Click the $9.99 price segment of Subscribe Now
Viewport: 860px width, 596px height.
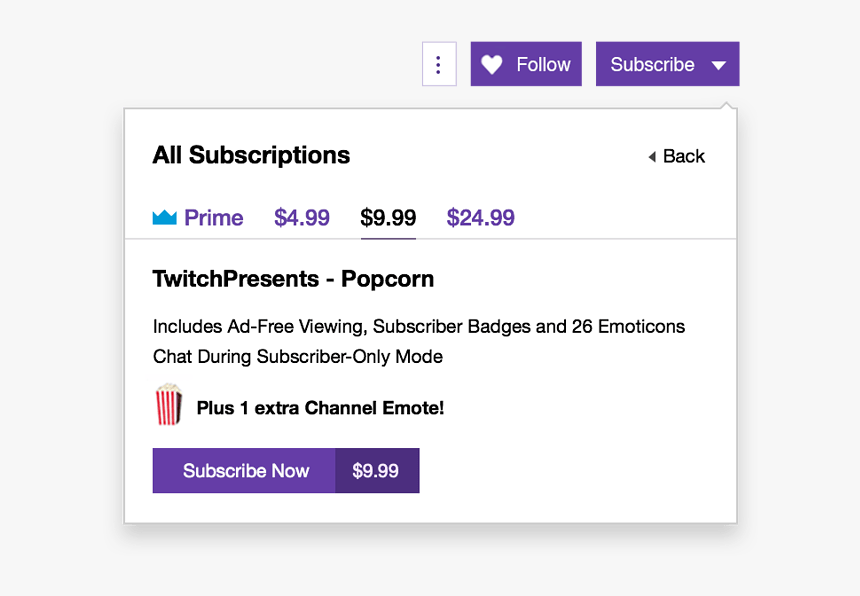pyautogui.click(x=377, y=470)
